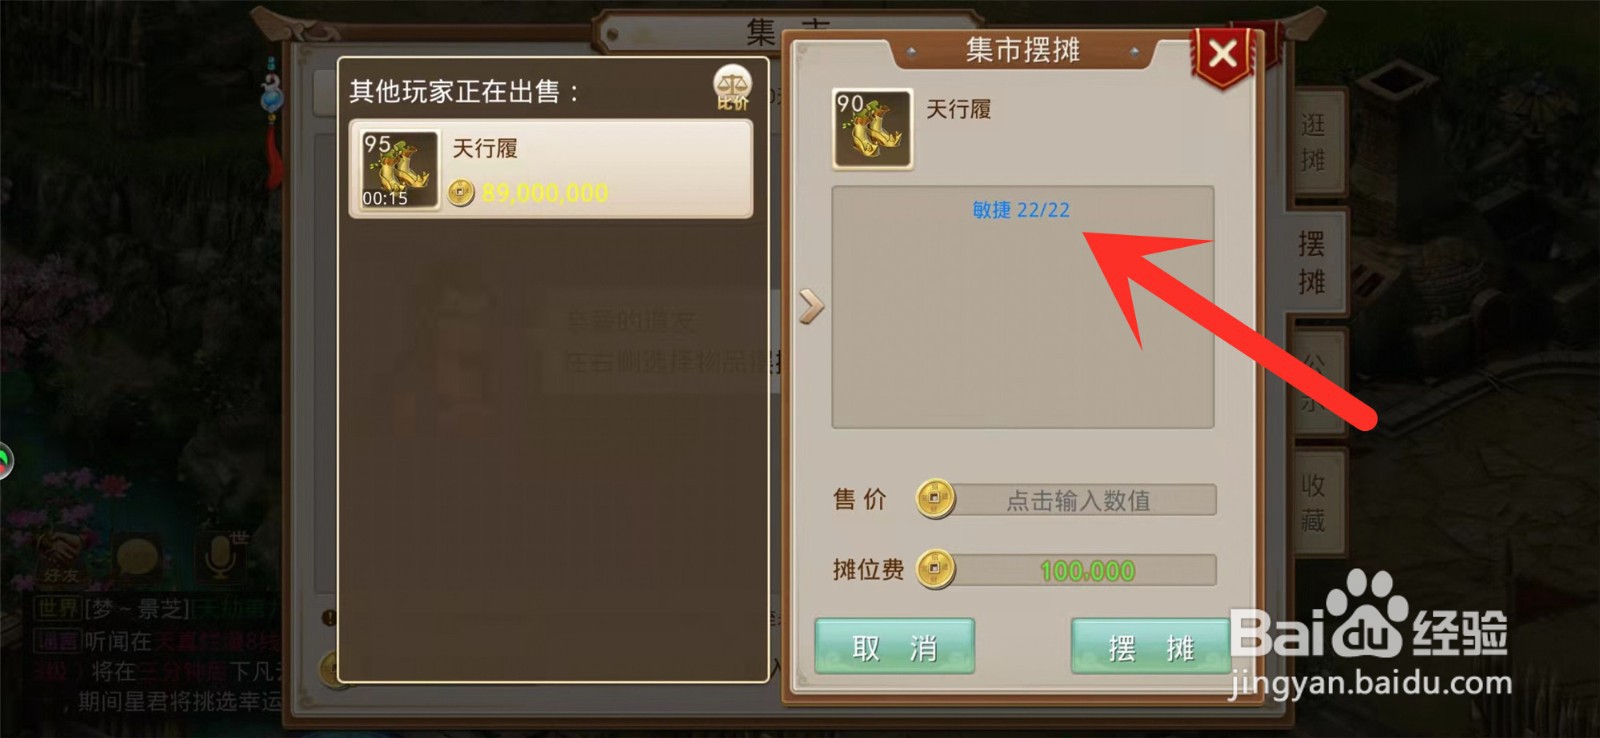Open the 收藏 side tab
1600x738 pixels.
(1314, 503)
